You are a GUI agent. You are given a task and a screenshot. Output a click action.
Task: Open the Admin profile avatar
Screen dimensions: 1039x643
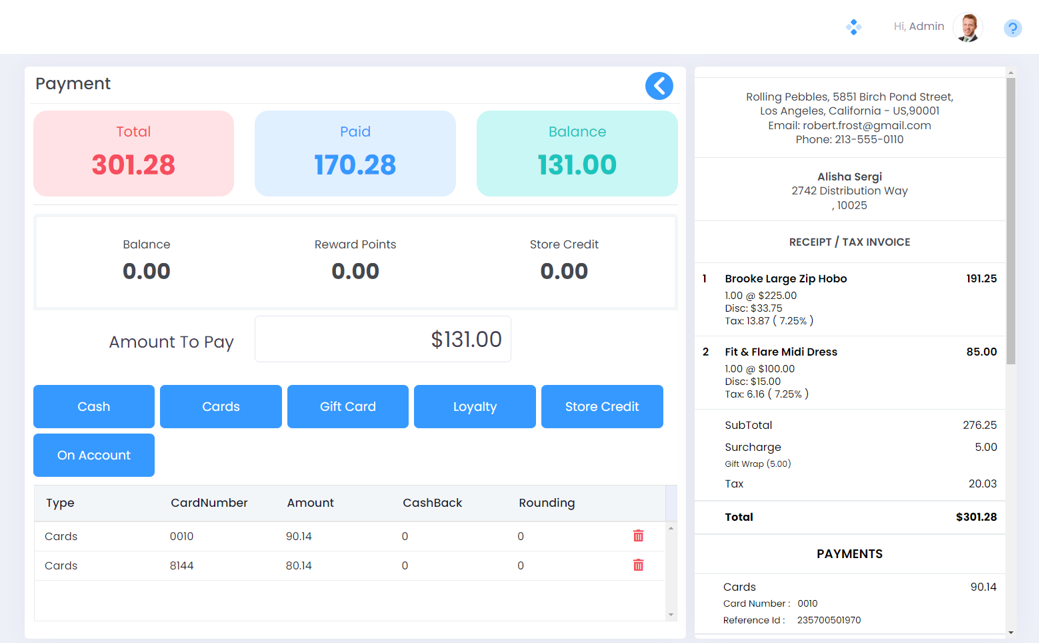click(x=968, y=27)
